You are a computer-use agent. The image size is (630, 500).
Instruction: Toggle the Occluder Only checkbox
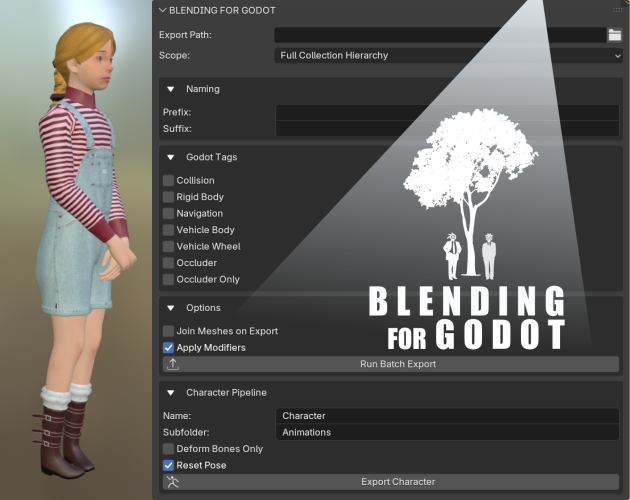tap(168, 279)
